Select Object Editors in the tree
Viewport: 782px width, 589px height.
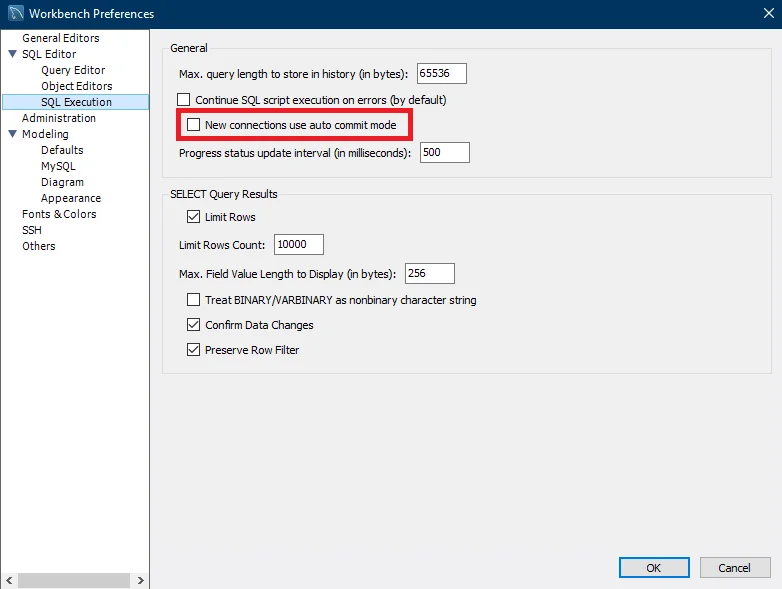pos(76,86)
